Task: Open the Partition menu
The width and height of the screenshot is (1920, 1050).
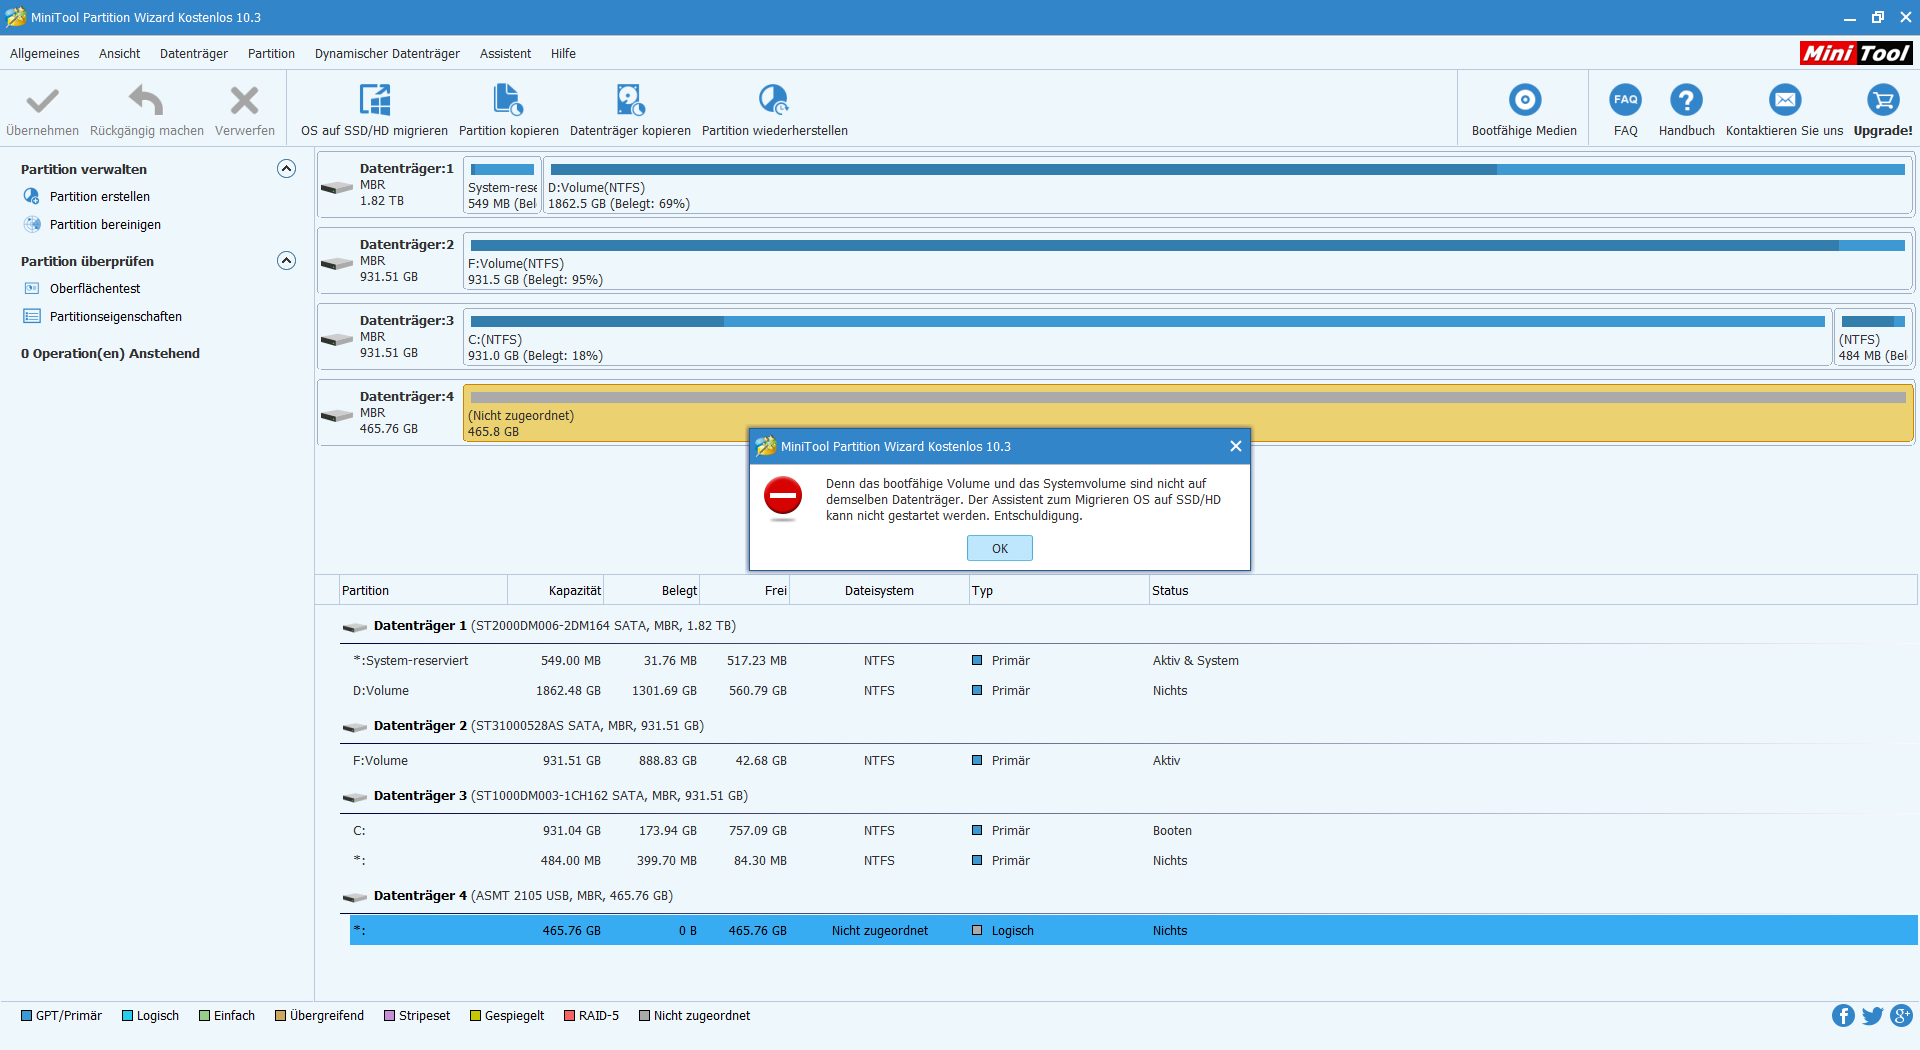Action: [x=271, y=54]
